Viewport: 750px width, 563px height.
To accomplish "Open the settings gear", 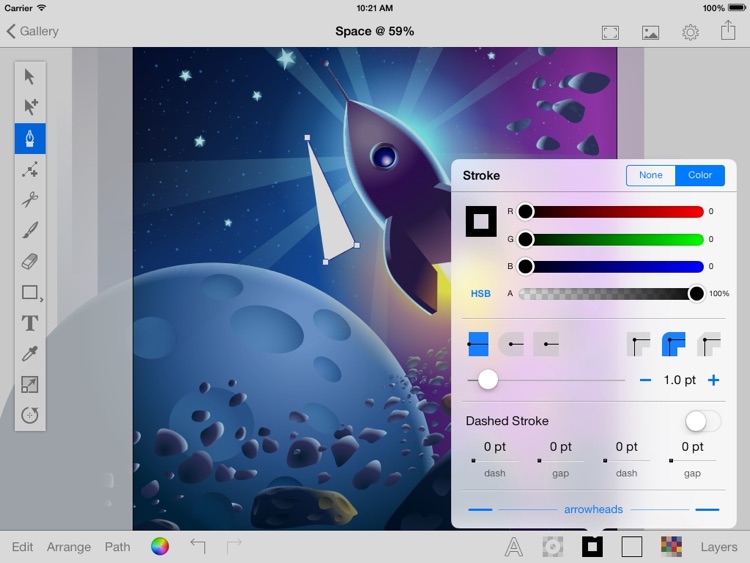I will point(690,32).
